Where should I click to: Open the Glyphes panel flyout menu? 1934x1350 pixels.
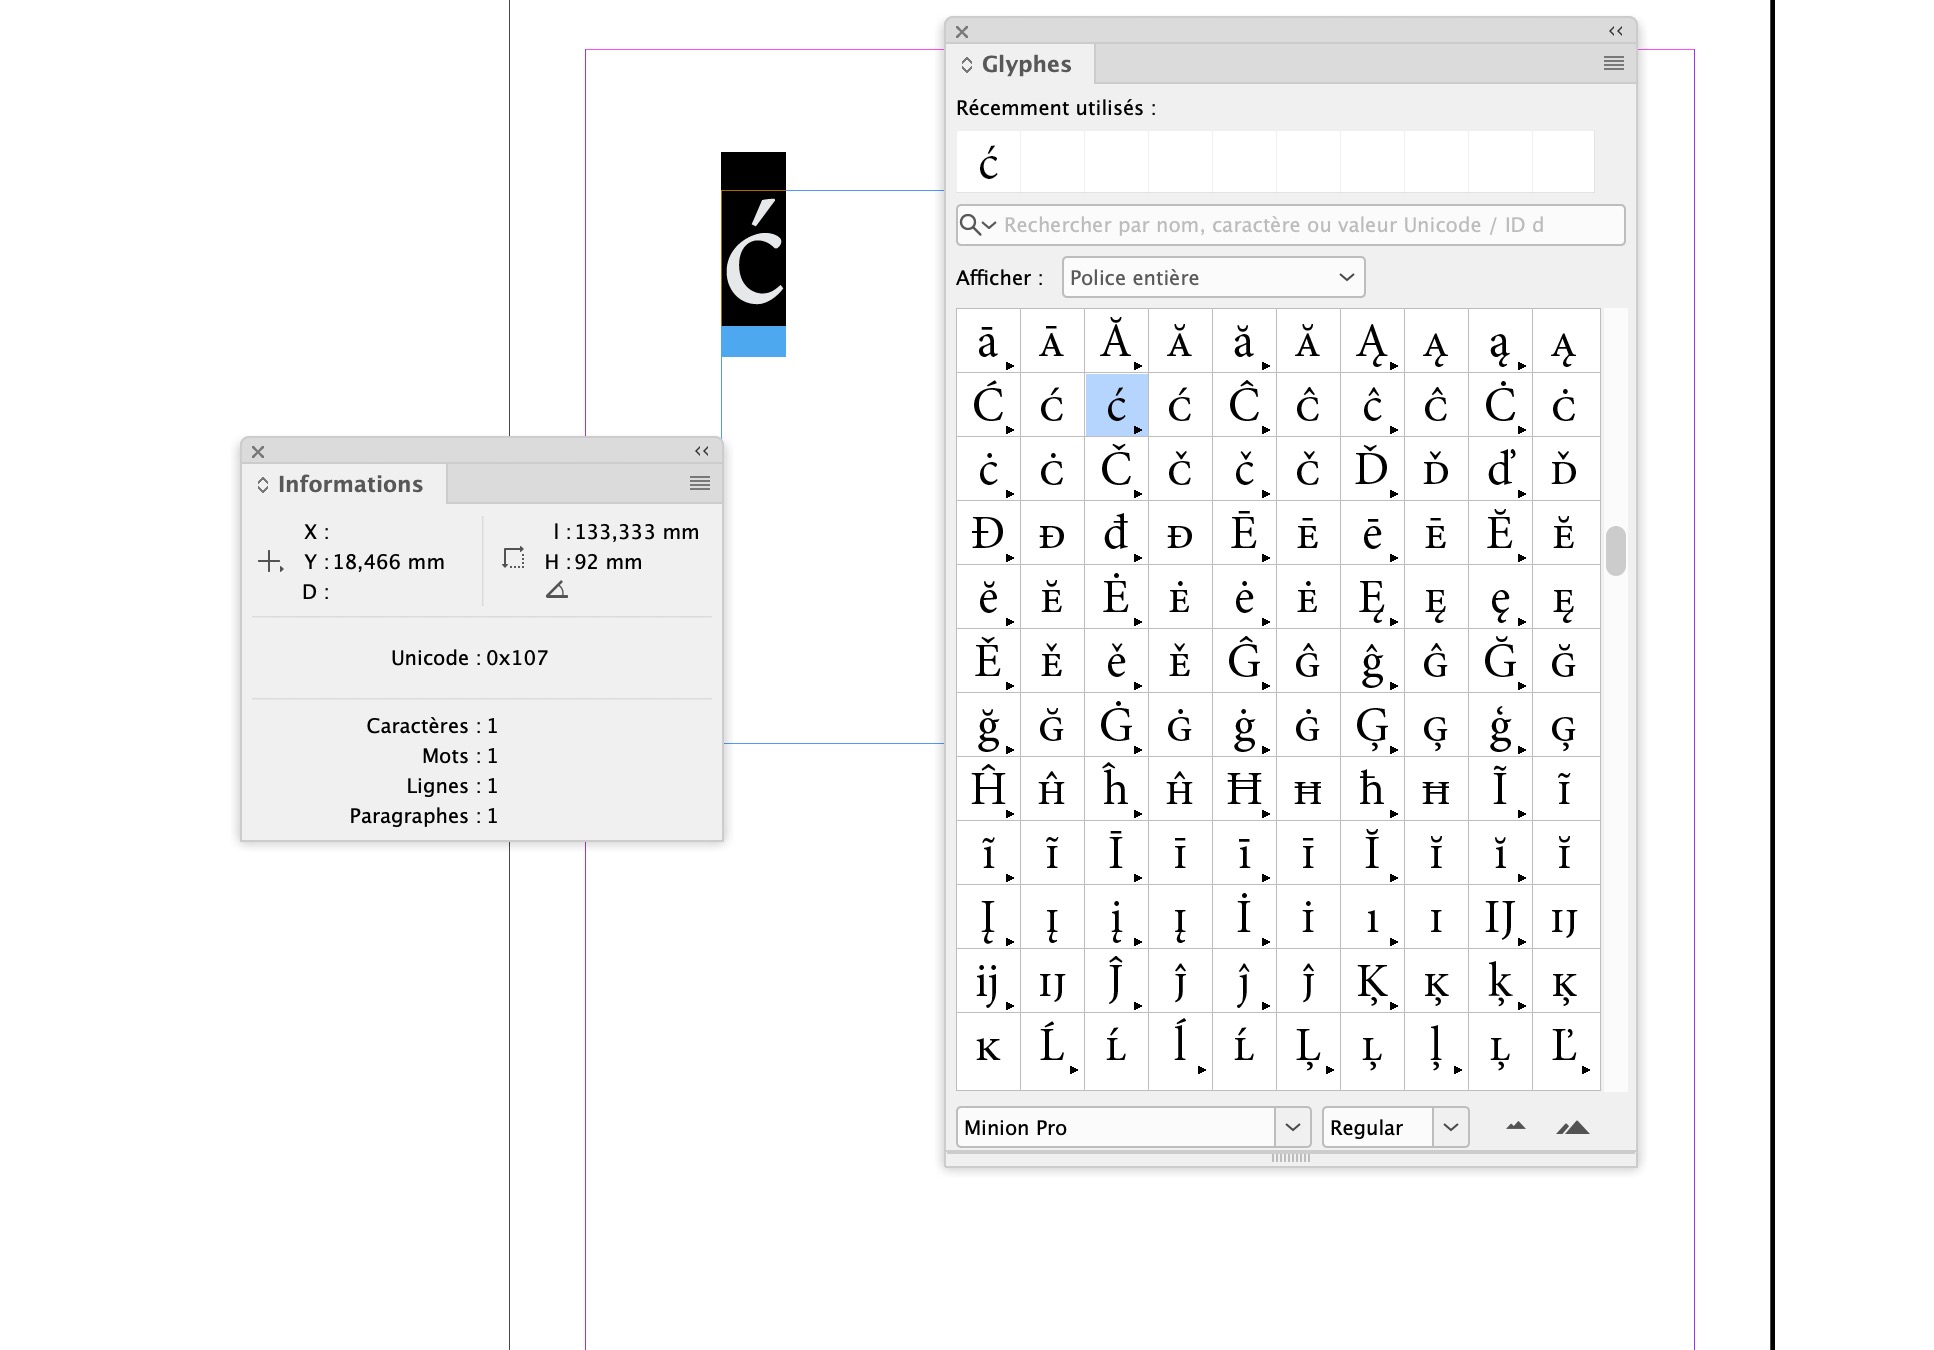[1612, 63]
